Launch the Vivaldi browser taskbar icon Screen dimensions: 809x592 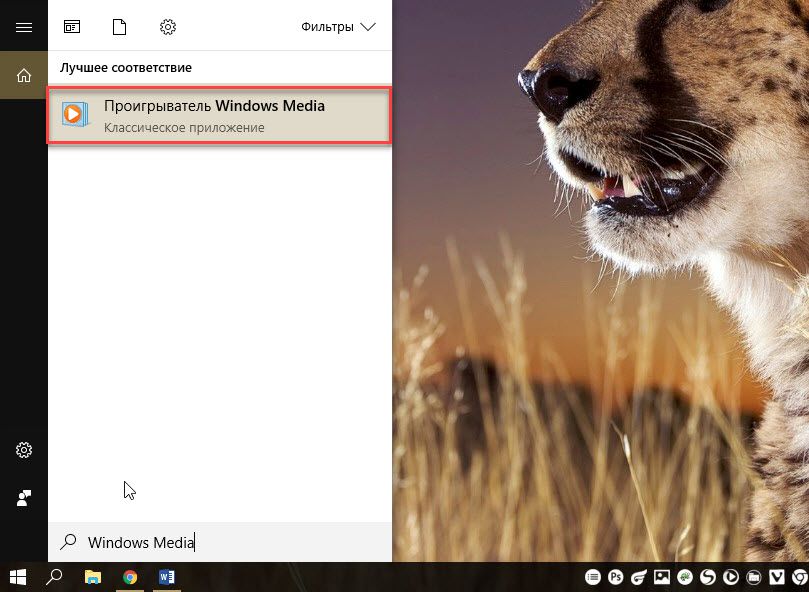(777, 577)
